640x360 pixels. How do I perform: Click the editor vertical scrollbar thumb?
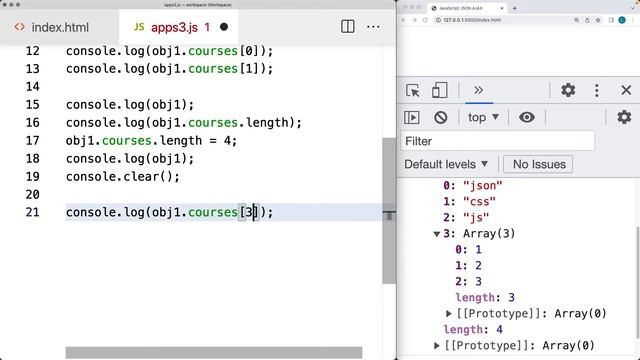click(389, 210)
